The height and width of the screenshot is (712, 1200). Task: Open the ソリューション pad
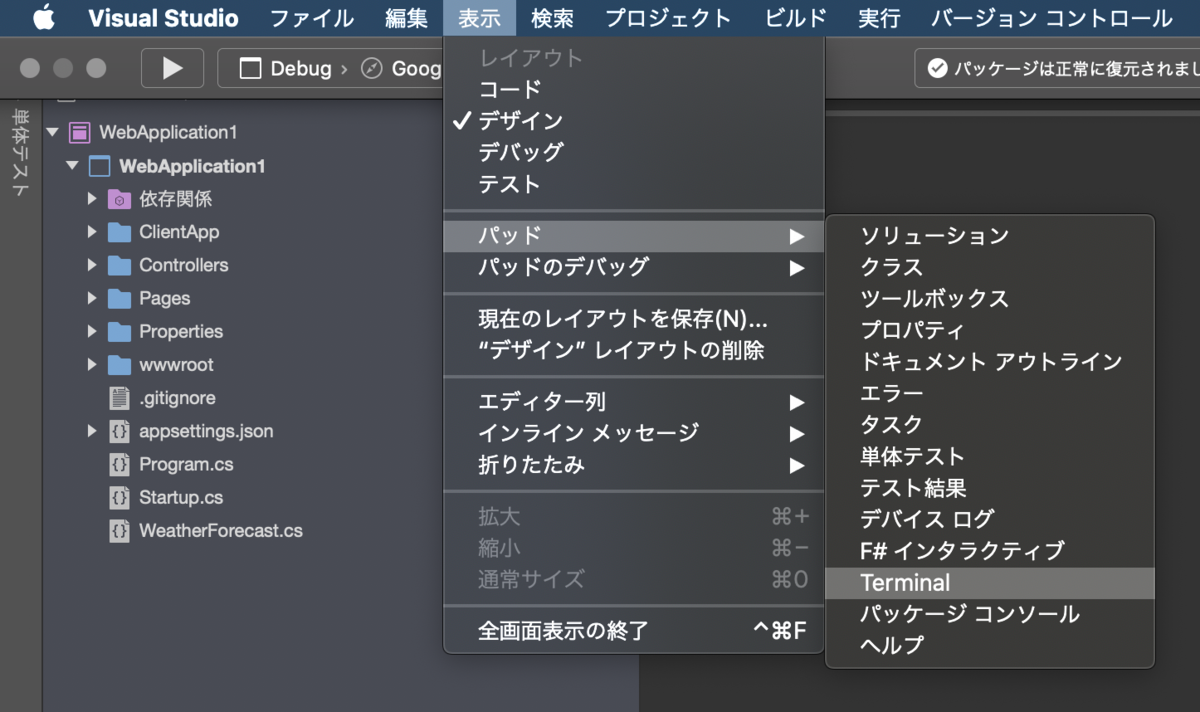coord(990,236)
